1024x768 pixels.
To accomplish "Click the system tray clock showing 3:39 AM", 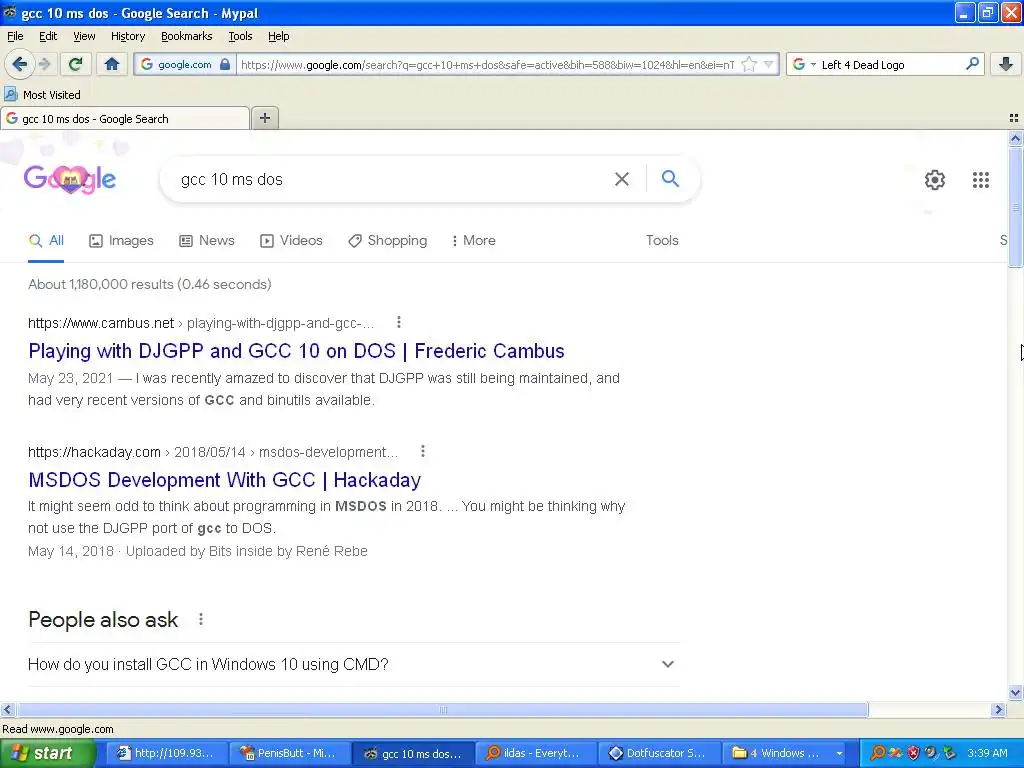I will [987, 753].
